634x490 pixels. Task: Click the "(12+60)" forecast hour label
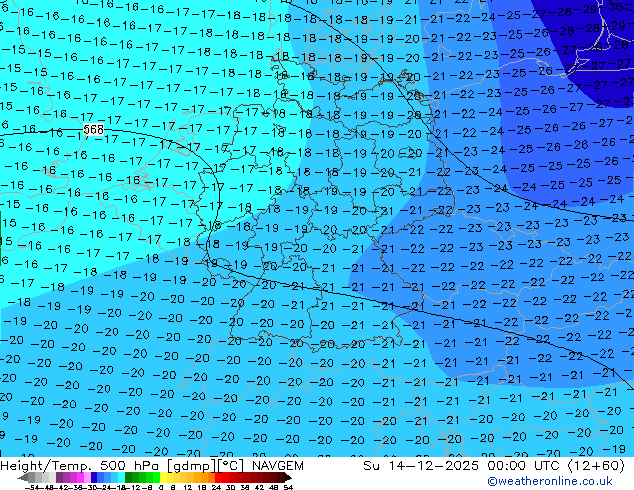(596, 466)
